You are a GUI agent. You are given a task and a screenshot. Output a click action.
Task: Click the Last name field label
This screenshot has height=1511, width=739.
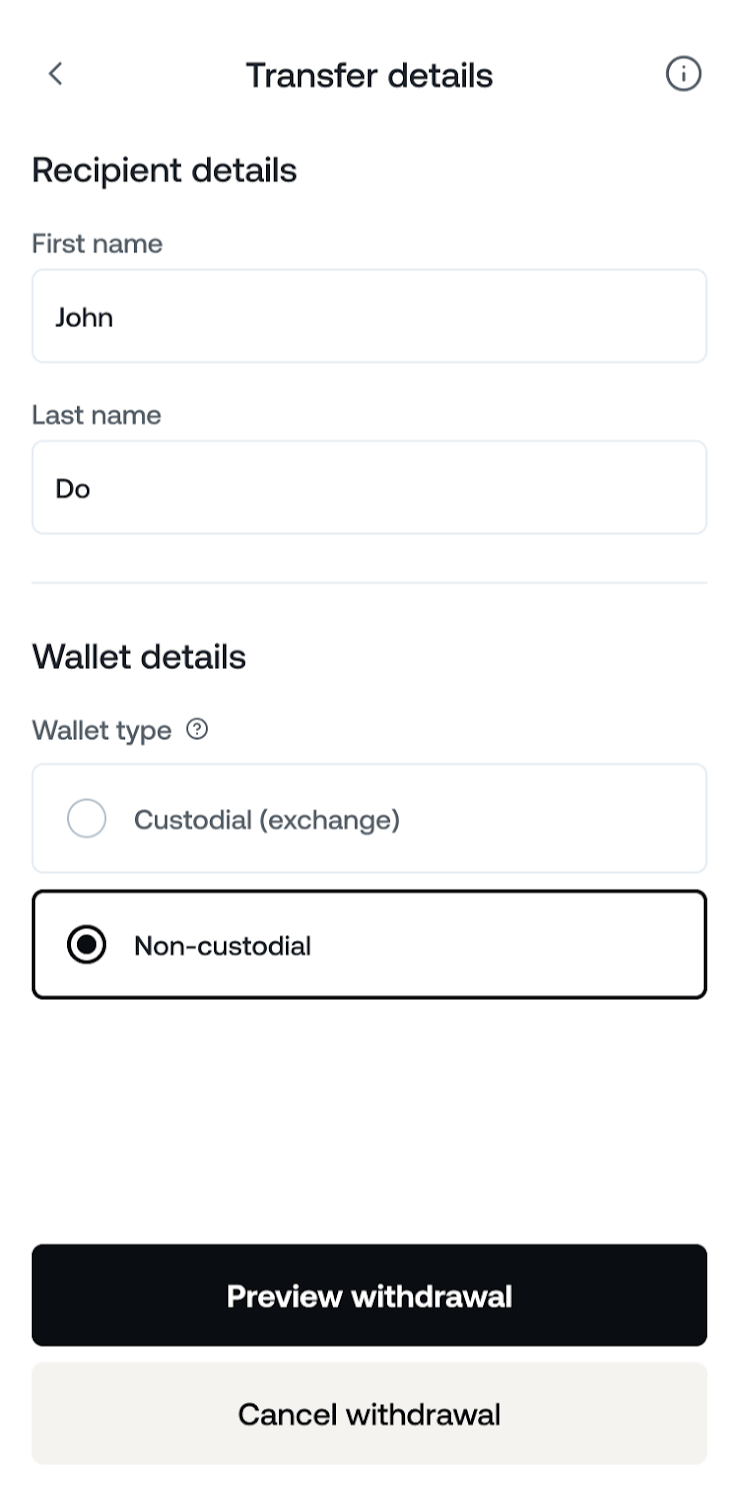tap(96, 415)
